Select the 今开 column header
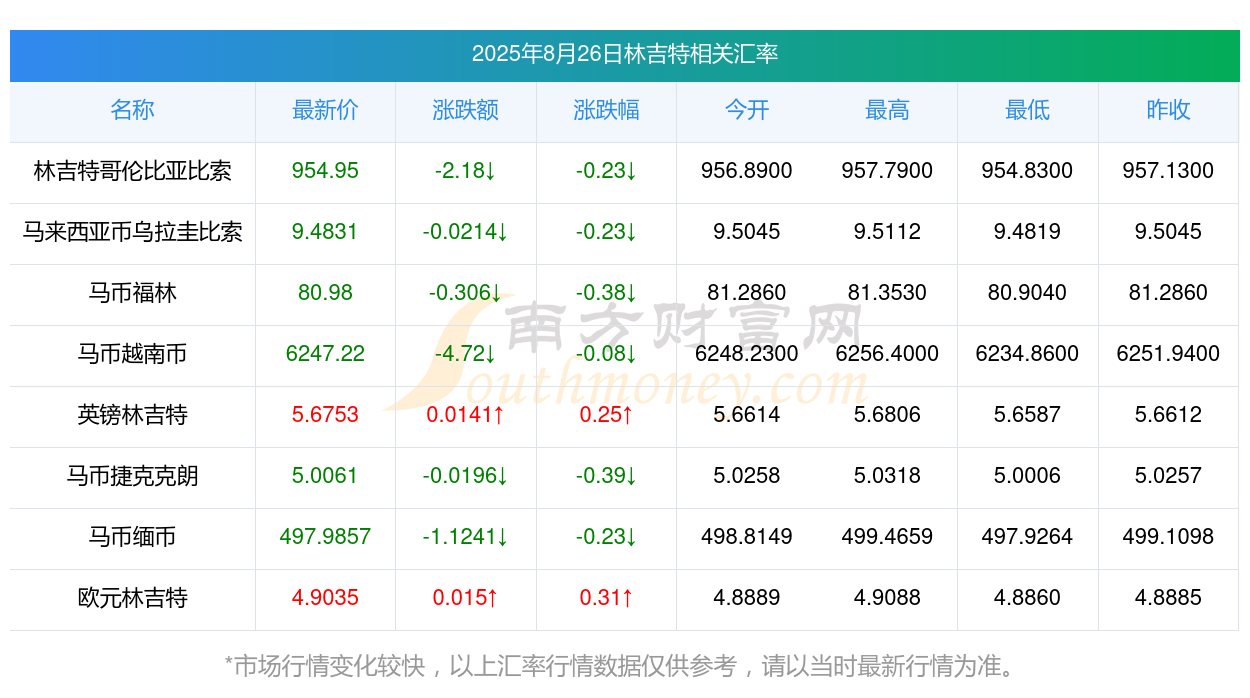 click(x=747, y=110)
